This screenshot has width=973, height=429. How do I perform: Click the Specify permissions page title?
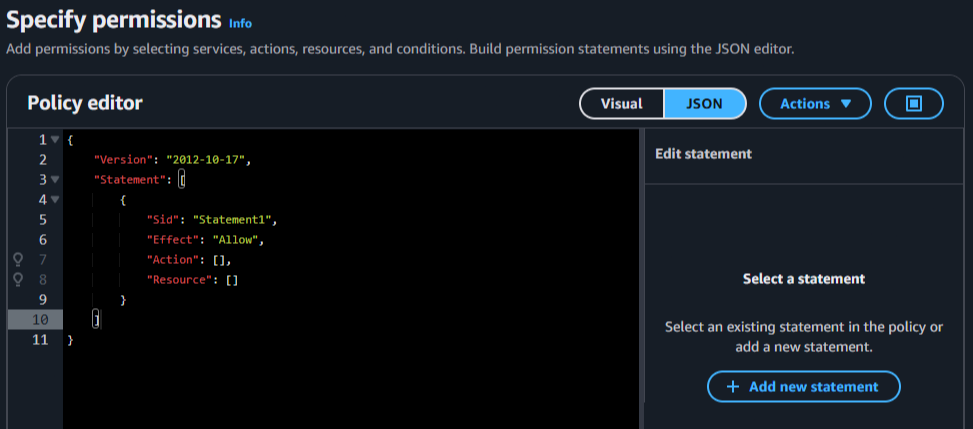114,20
